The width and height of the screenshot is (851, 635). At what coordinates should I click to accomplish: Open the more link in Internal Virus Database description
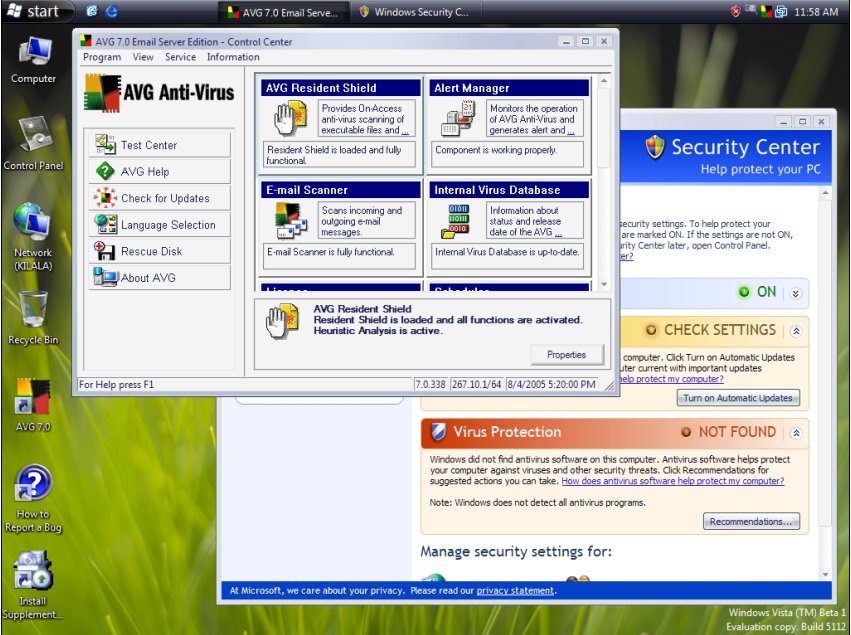coord(558,233)
